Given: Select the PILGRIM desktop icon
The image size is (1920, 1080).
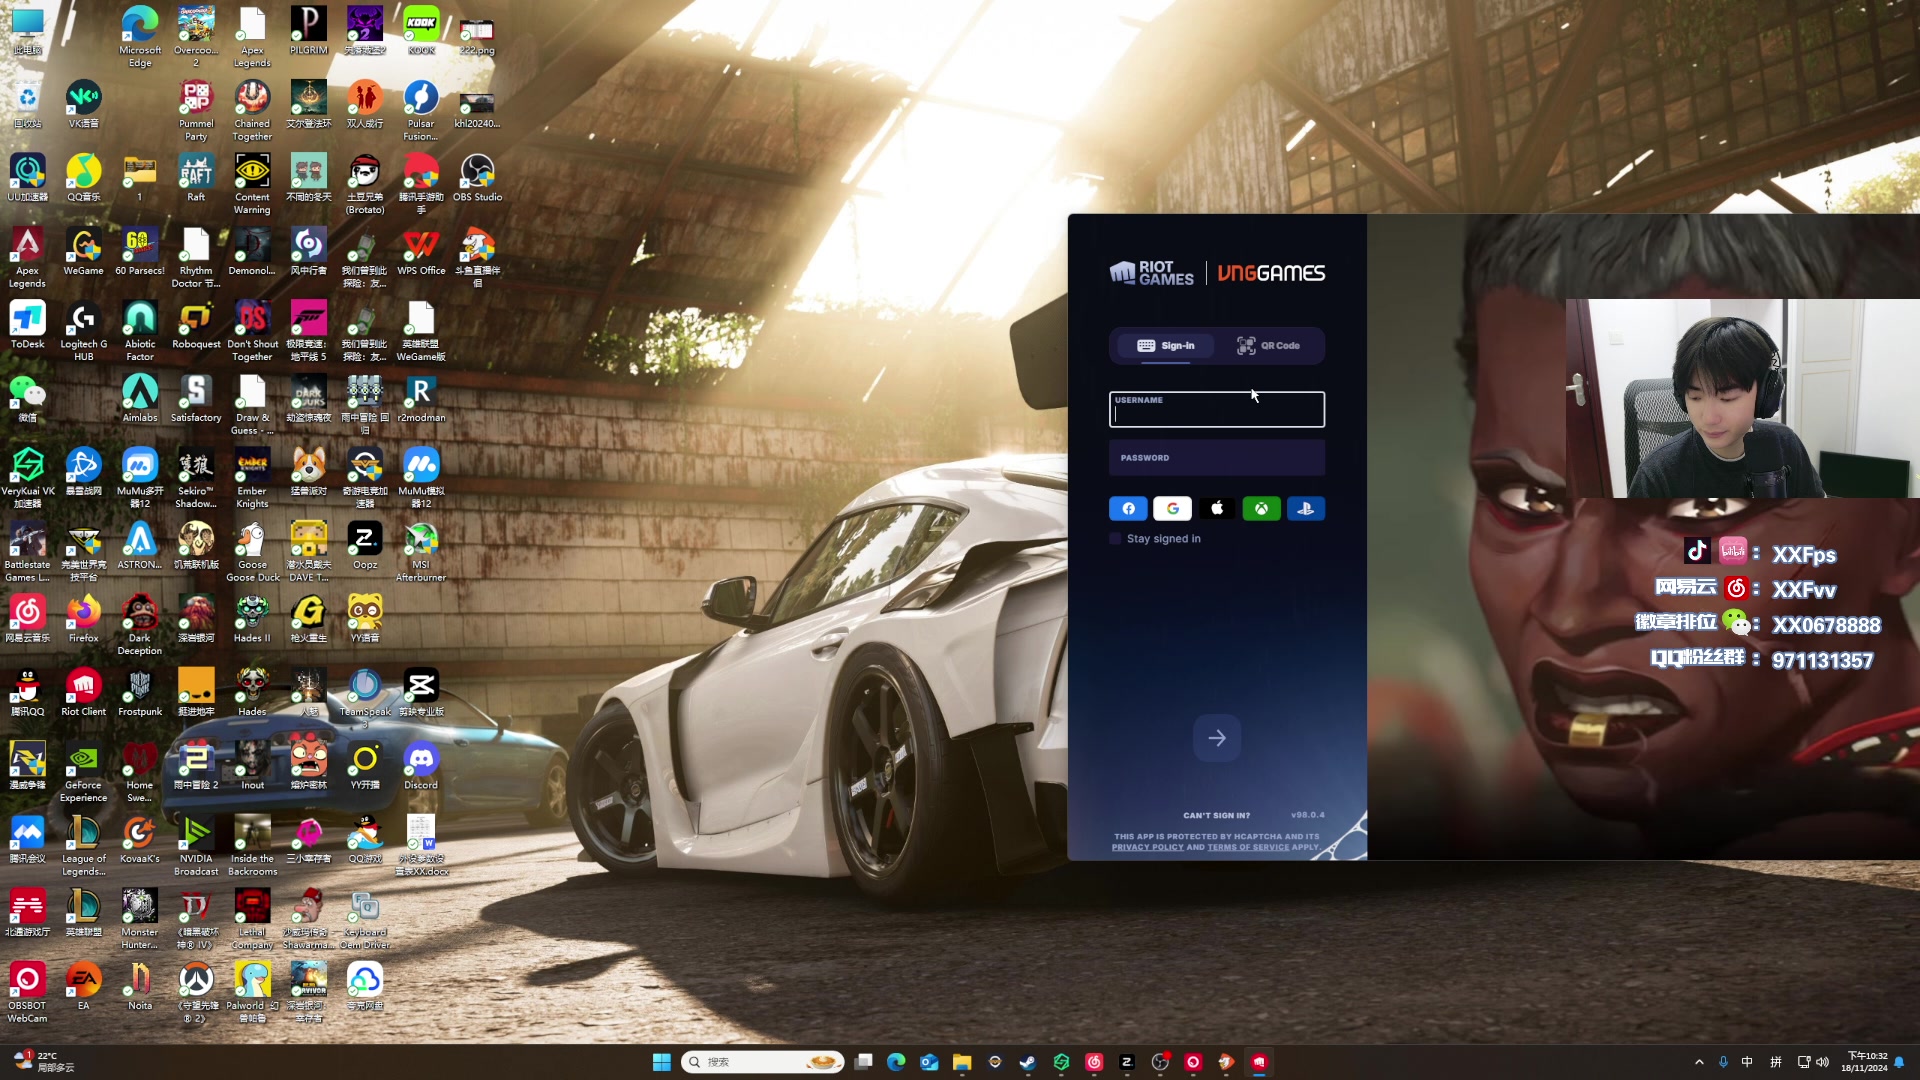Looking at the screenshot, I should (309, 31).
